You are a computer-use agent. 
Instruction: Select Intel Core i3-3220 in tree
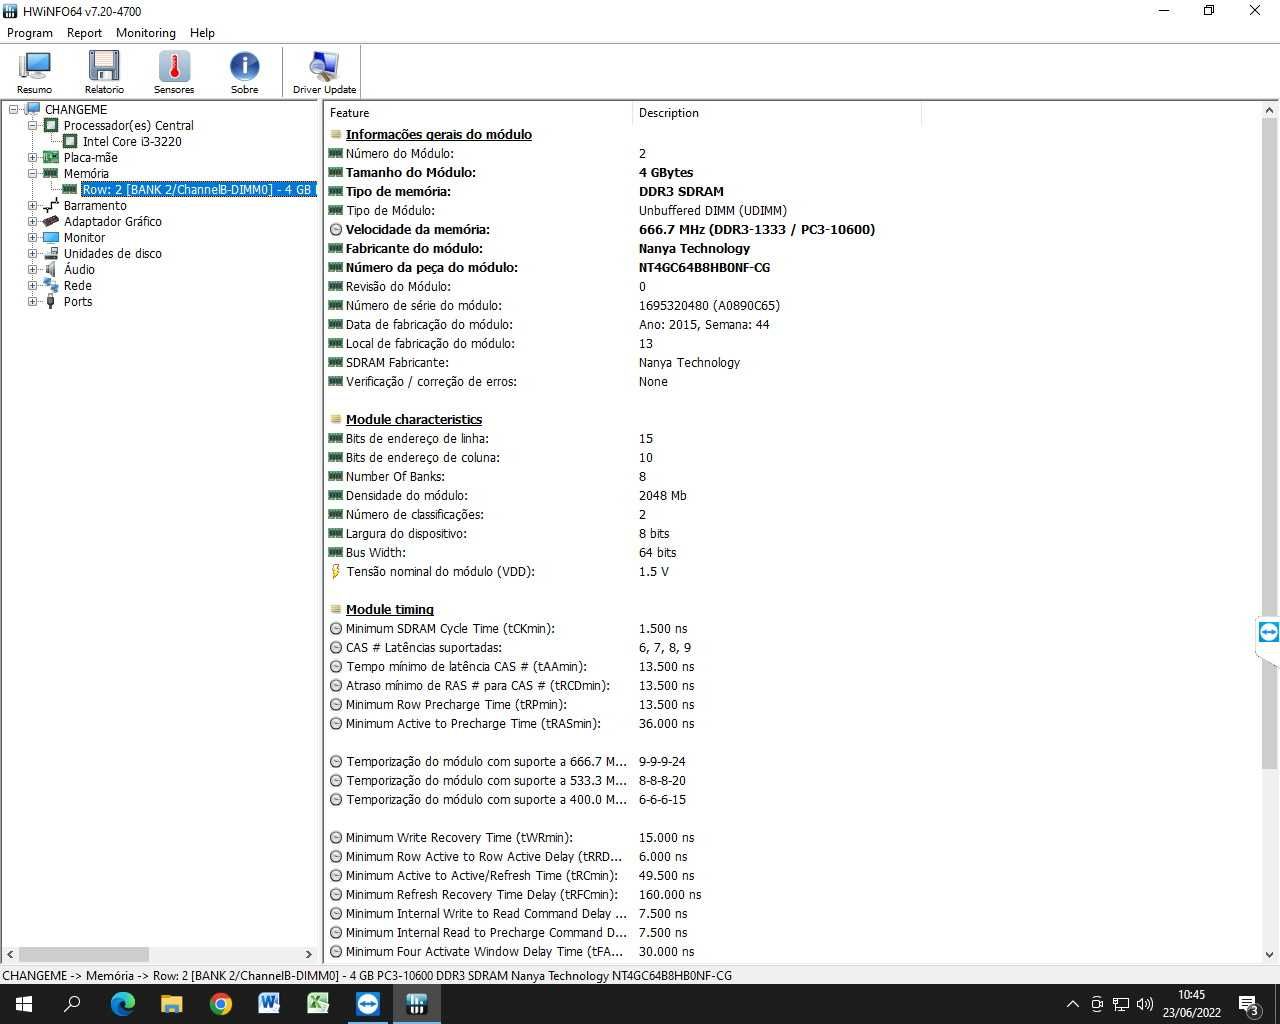pos(132,141)
